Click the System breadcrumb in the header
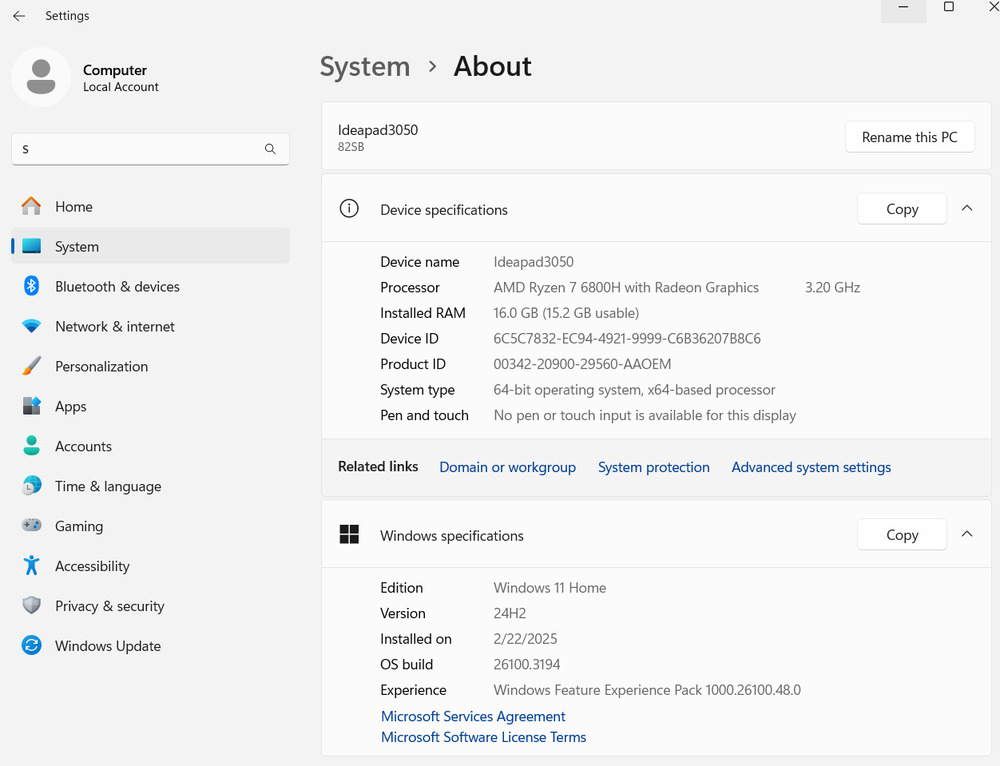1000x766 pixels. [x=365, y=66]
